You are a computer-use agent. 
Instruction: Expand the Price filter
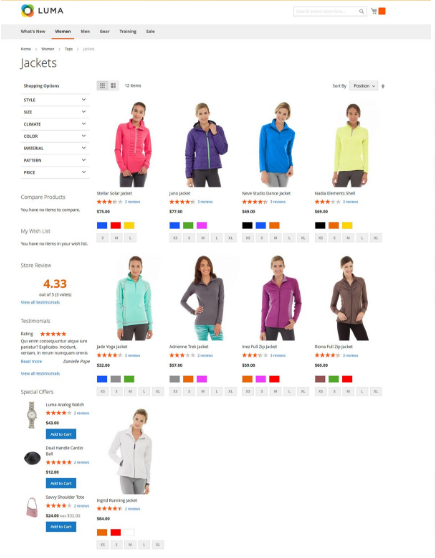click(55, 173)
